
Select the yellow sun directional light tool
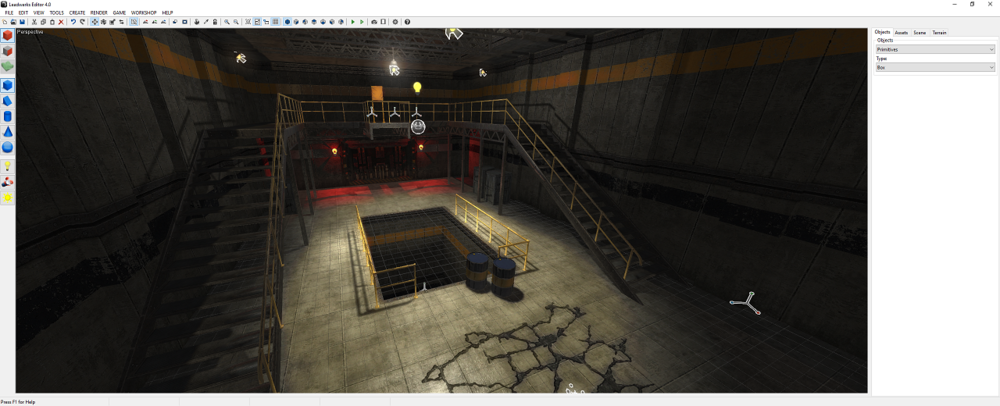click(x=8, y=198)
